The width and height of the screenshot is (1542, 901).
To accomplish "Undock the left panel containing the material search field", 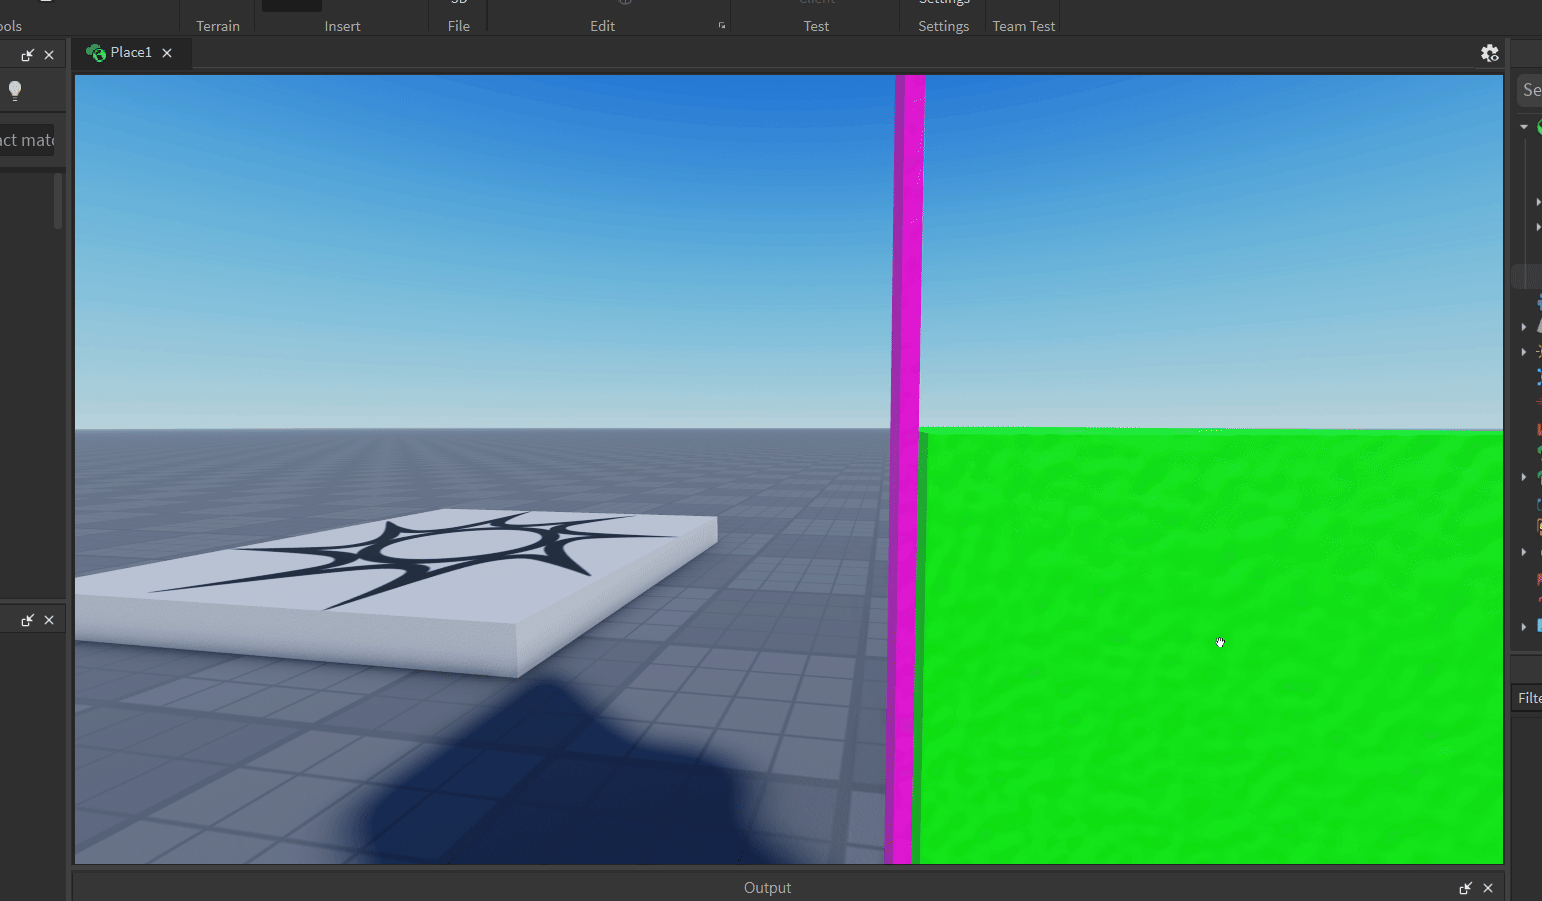I will click(28, 55).
